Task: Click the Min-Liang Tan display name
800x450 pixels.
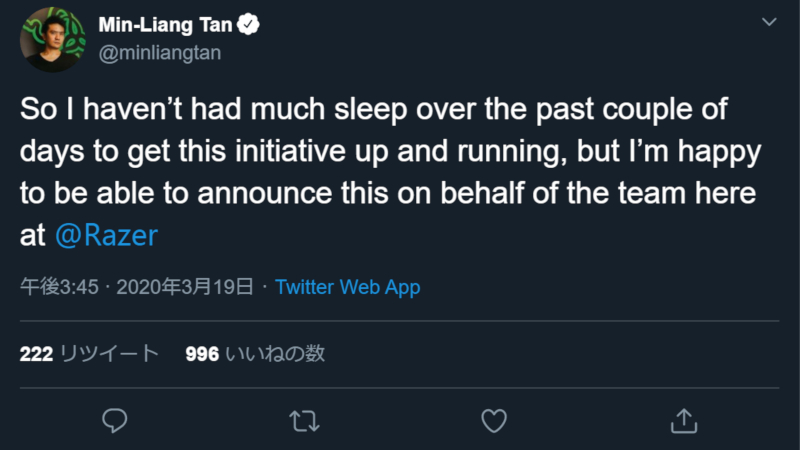Action: [165, 23]
